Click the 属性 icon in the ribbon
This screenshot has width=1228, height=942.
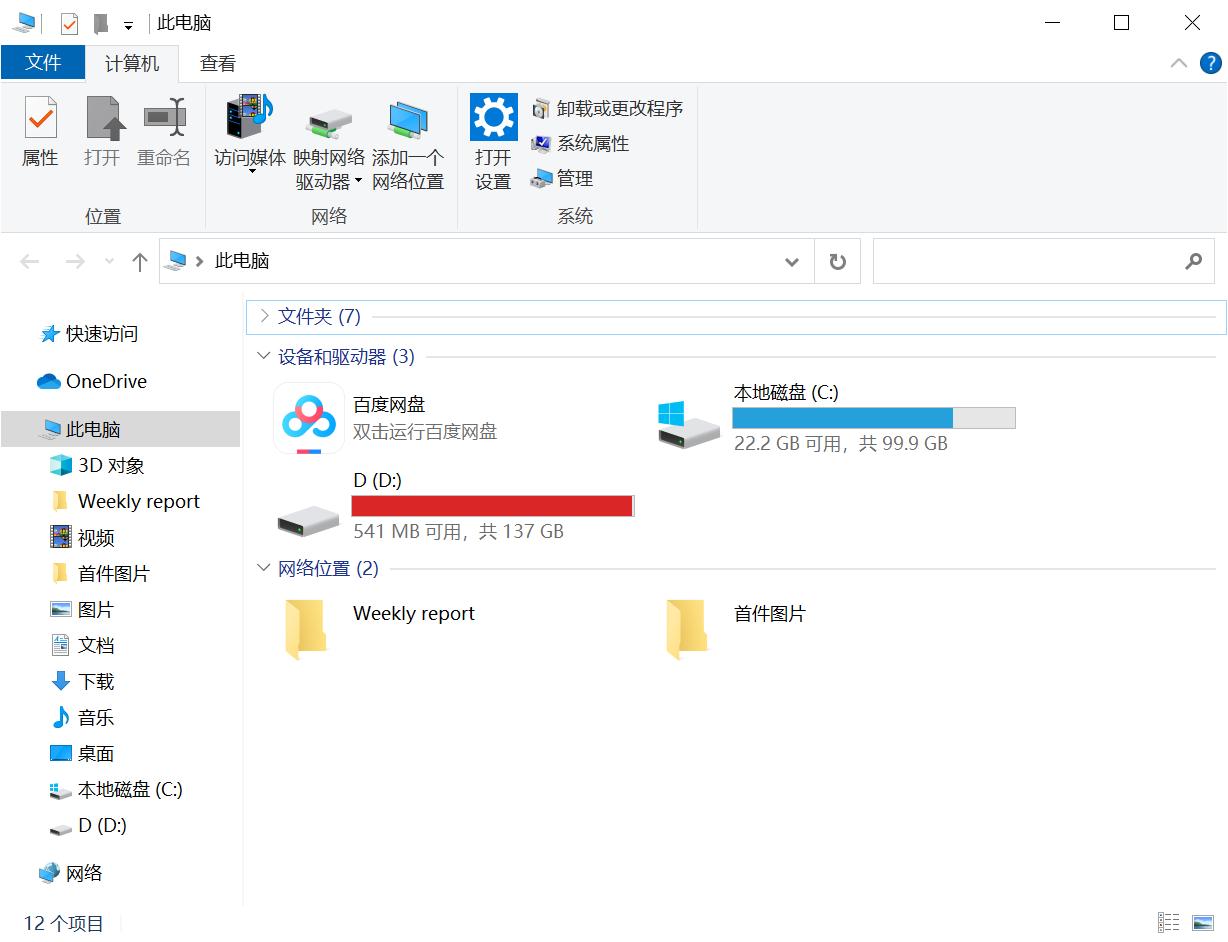pos(39,132)
